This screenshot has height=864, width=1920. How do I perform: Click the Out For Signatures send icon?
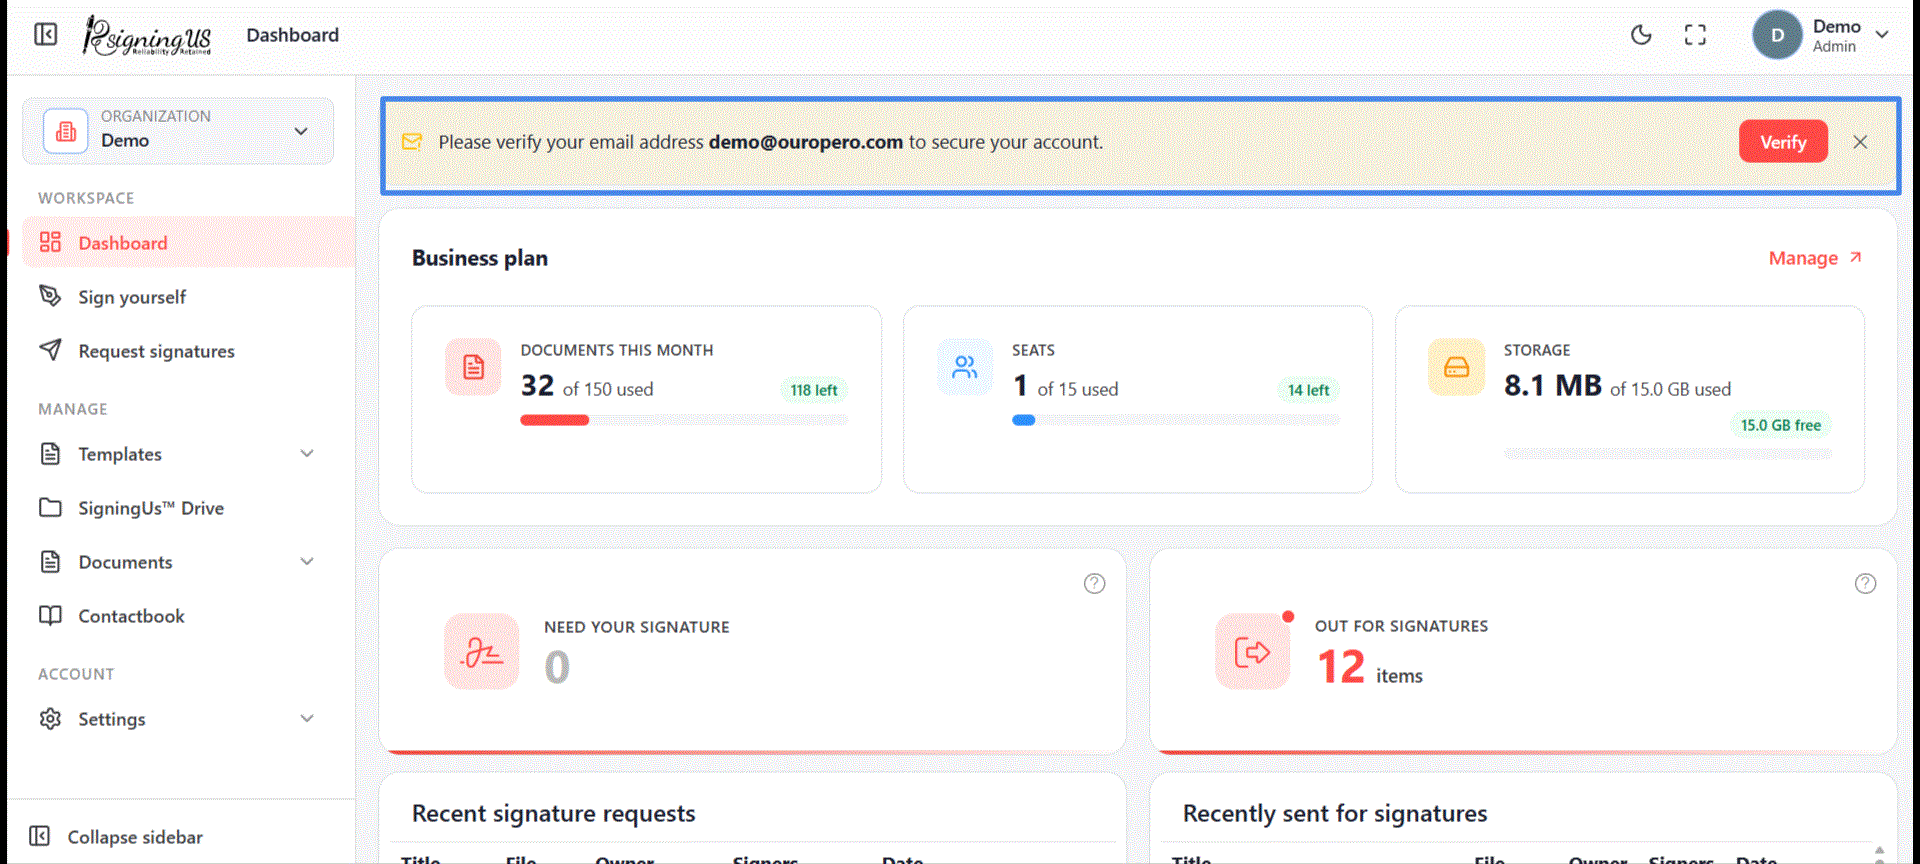(1253, 652)
